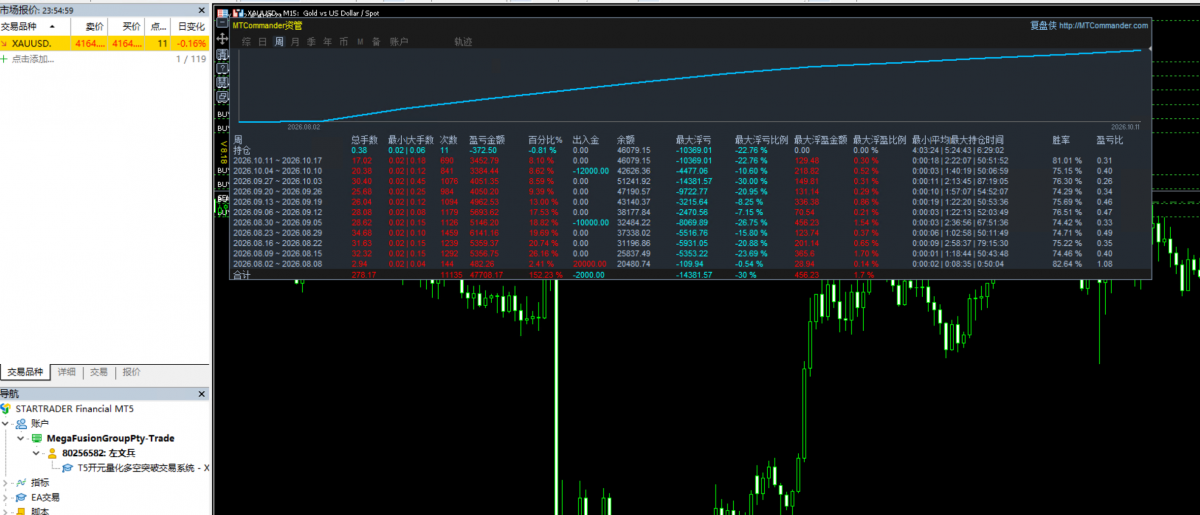Click the 持仓 positions row label
1200x515 pixels.
pos(241,150)
